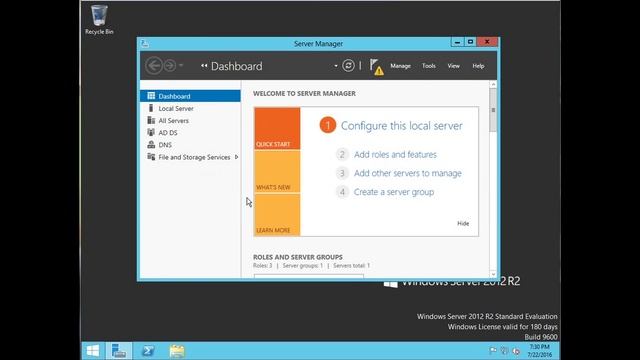This screenshot has height=360, width=640.
Task: Click the network icon in tray
Action: pos(504,351)
